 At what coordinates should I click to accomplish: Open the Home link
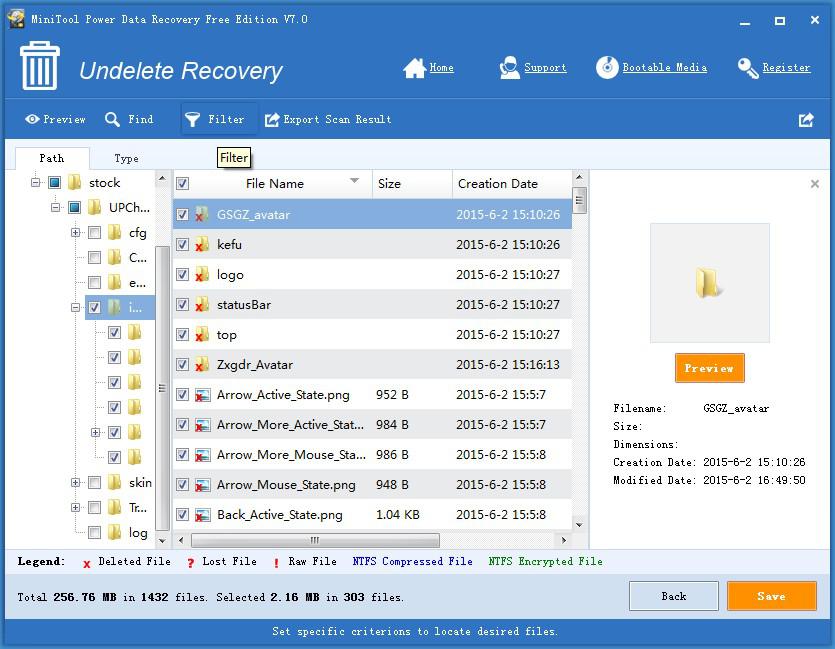click(441, 68)
